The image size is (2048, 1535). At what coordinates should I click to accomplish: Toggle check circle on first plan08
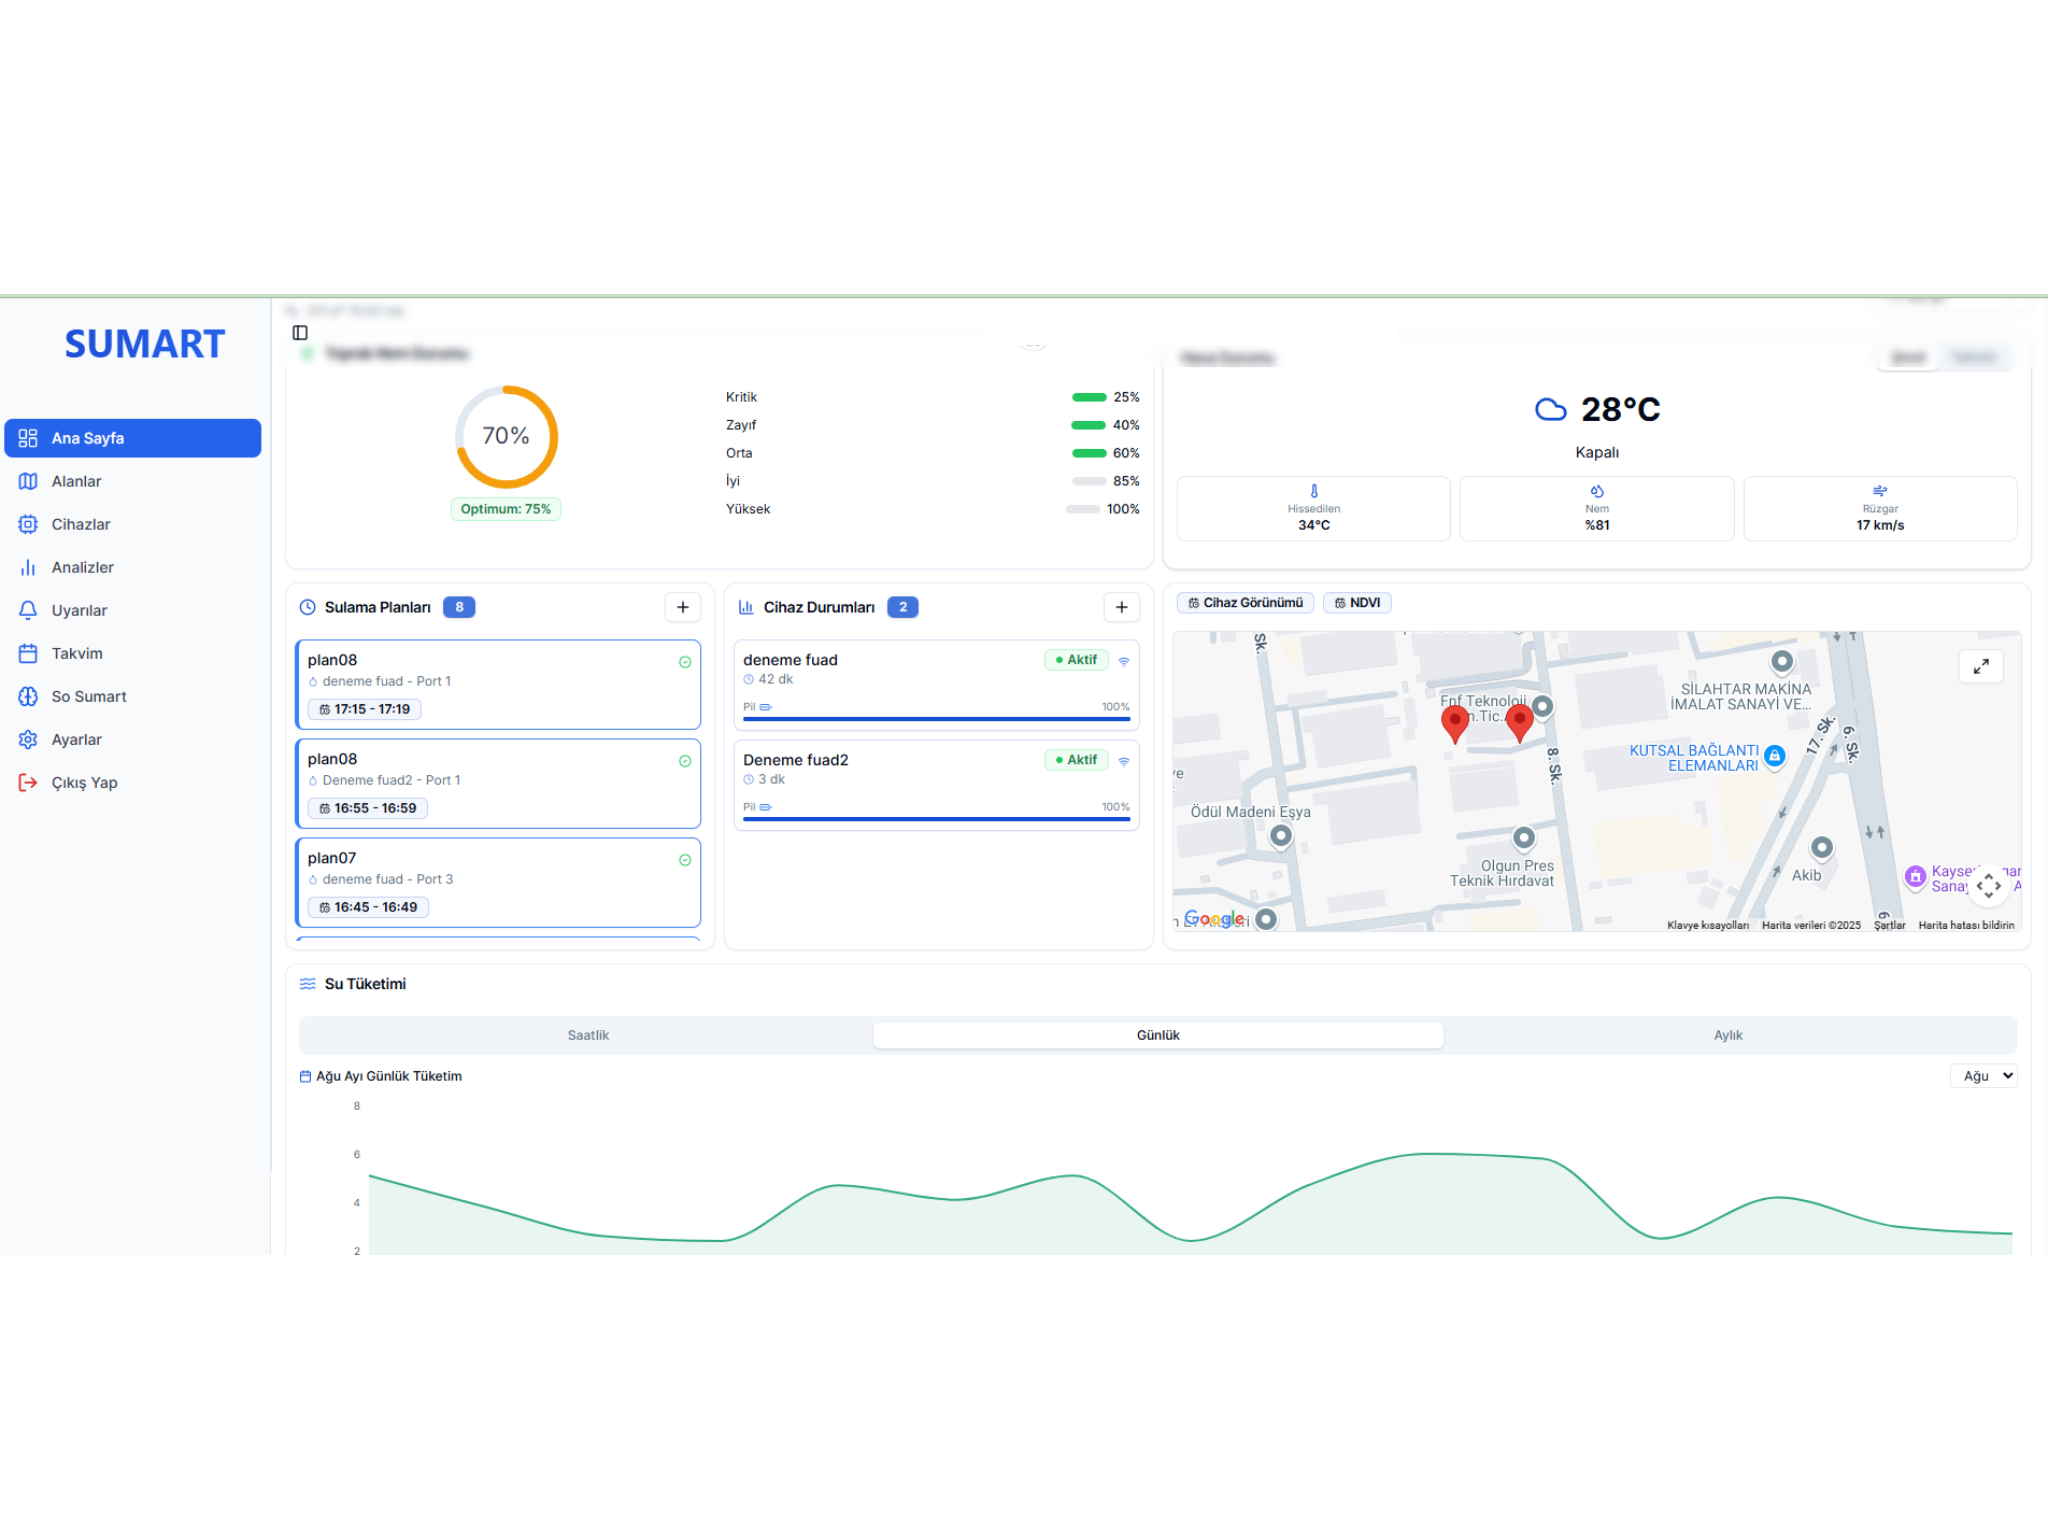click(x=685, y=662)
